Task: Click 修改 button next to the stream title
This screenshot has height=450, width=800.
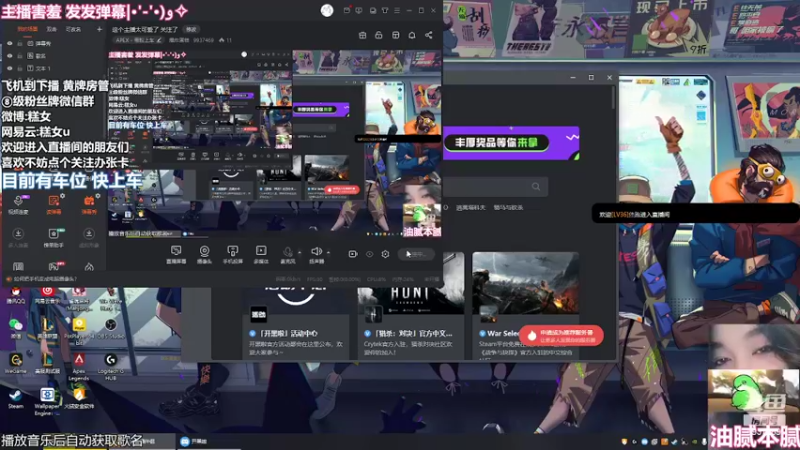Action: point(191,30)
